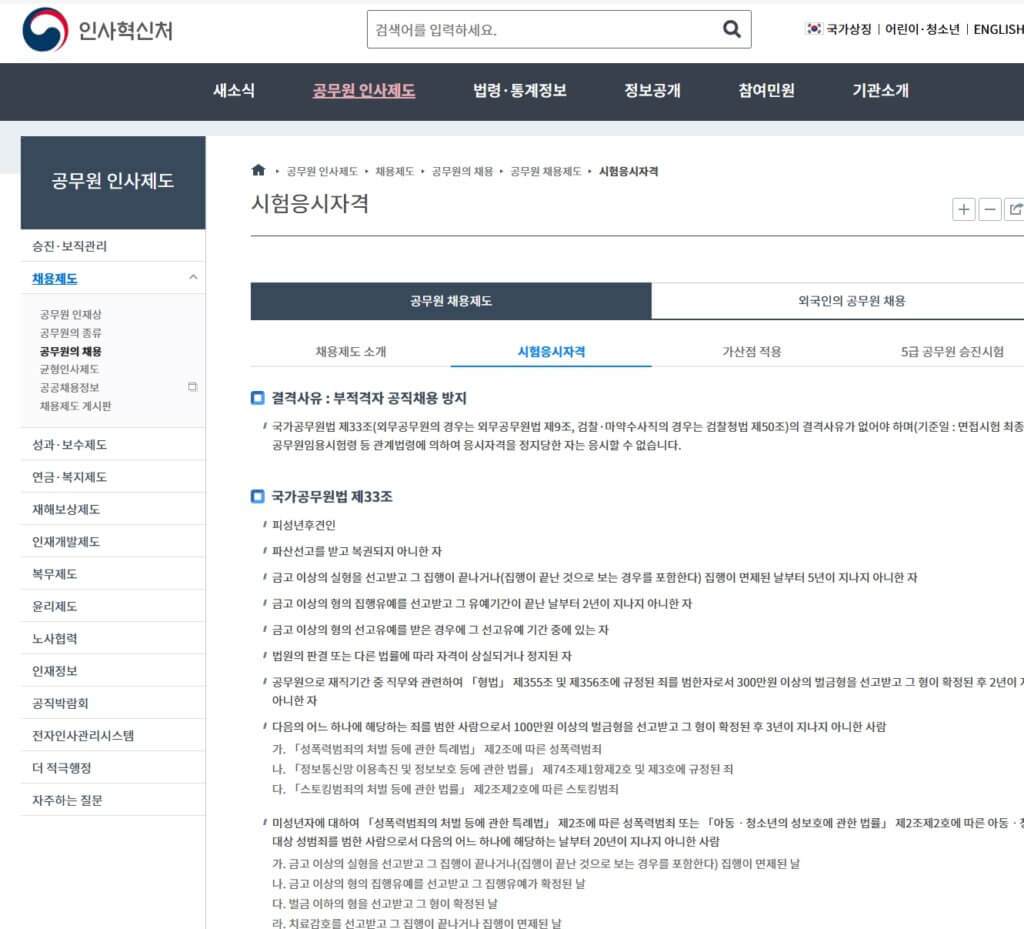Click the external link icon beside 공공채용정보
This screenshot has width=1024, height=929.
(x=193, y=387)
